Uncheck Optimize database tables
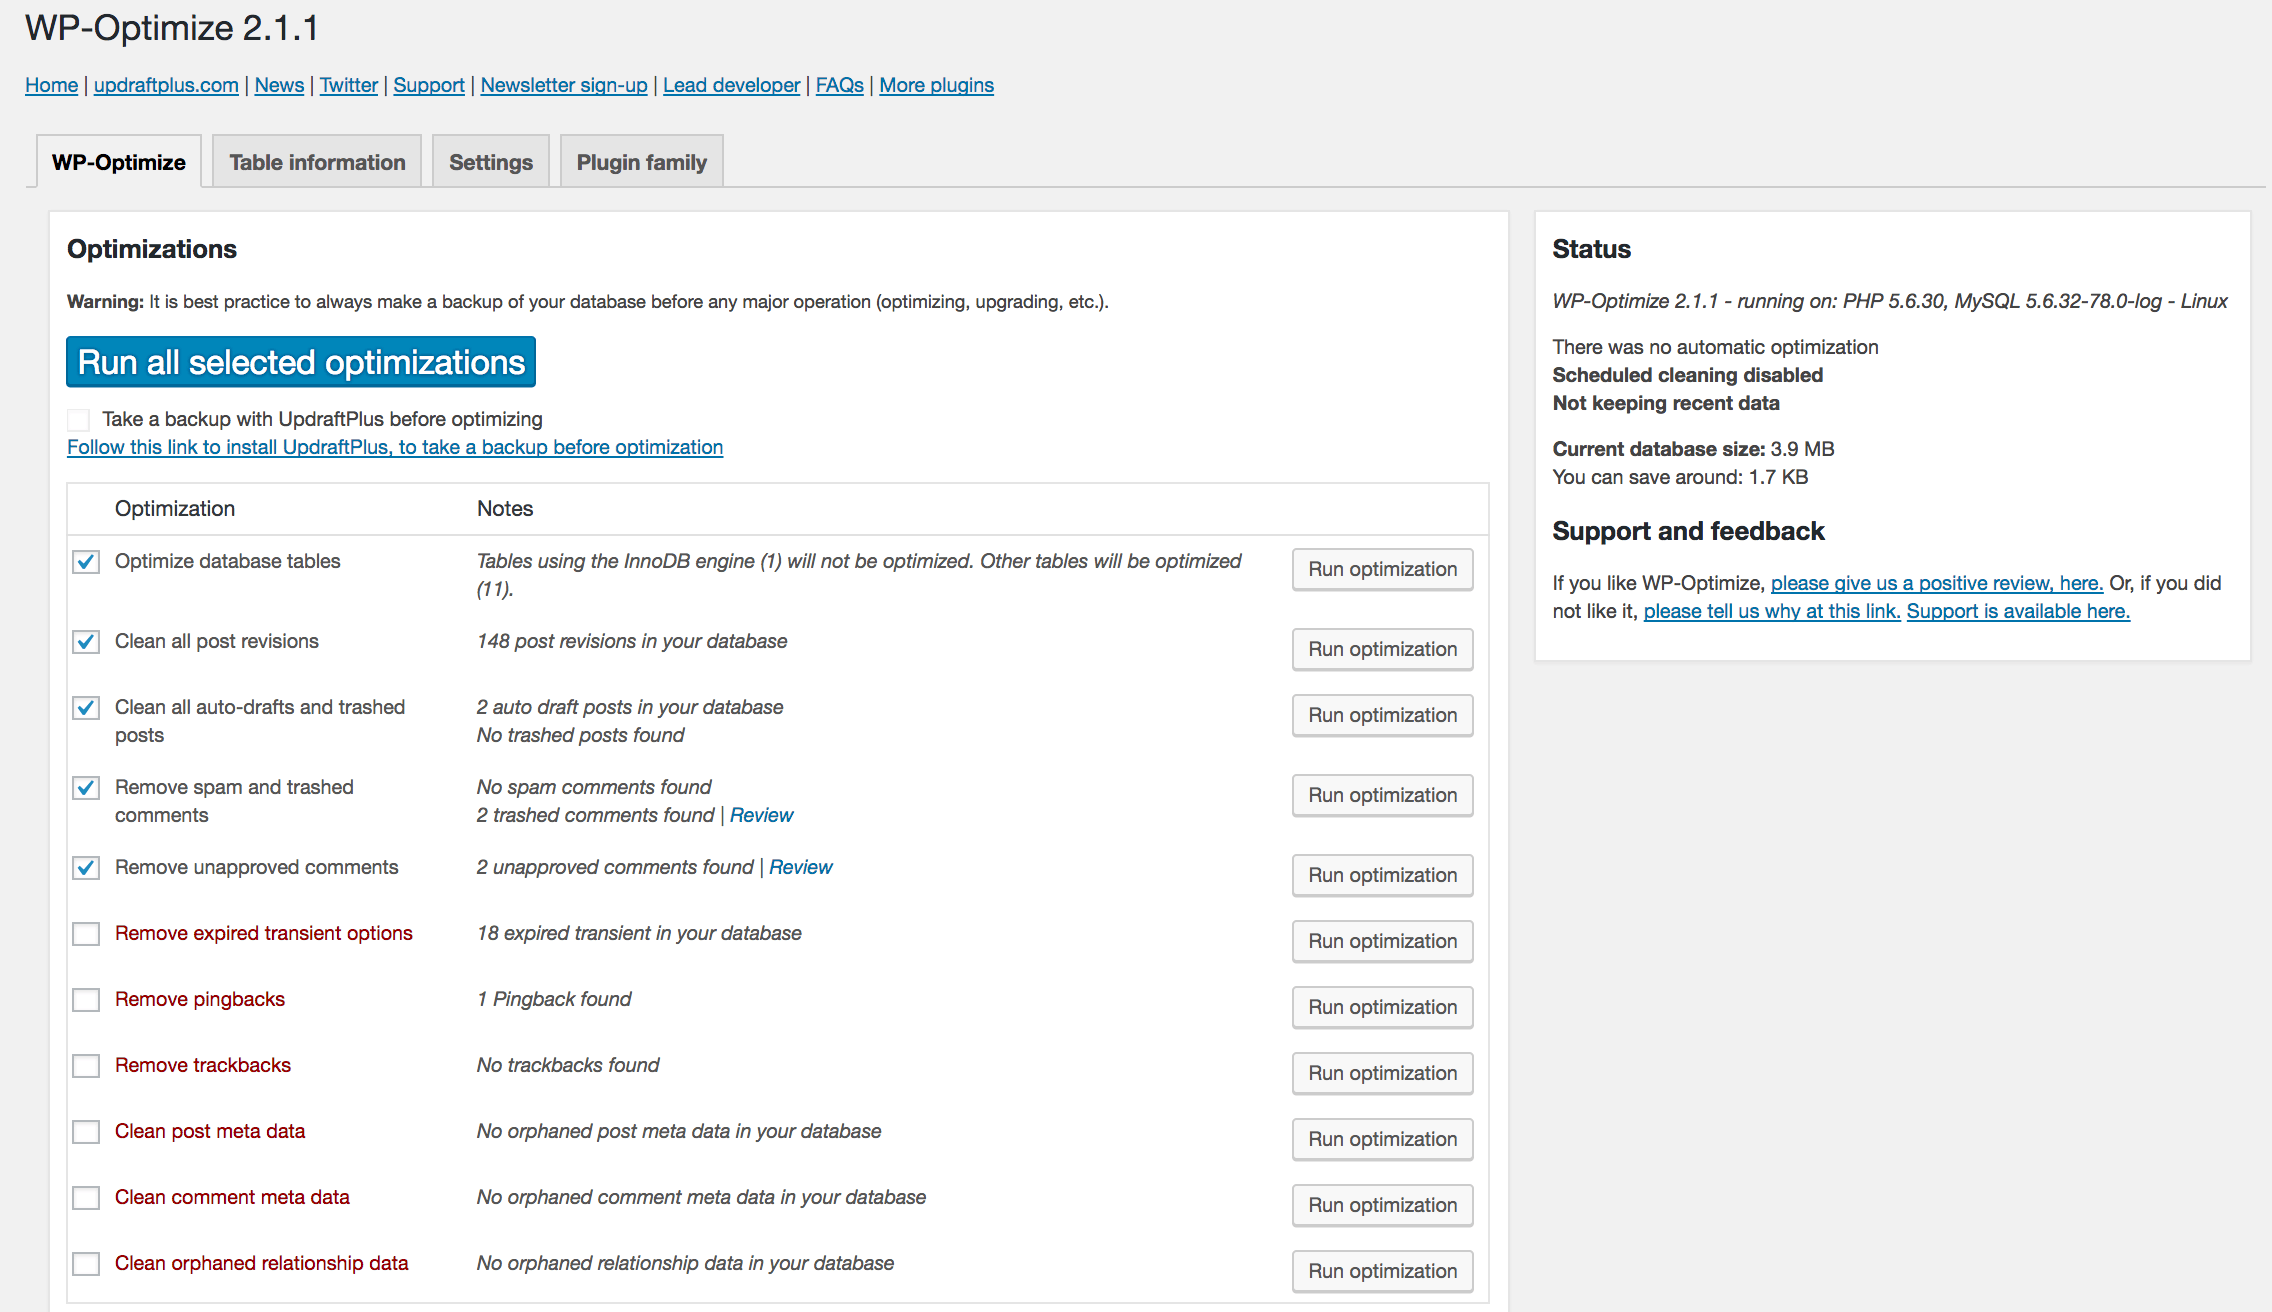The image size is (2272, 1312). (x=85, y=562)
